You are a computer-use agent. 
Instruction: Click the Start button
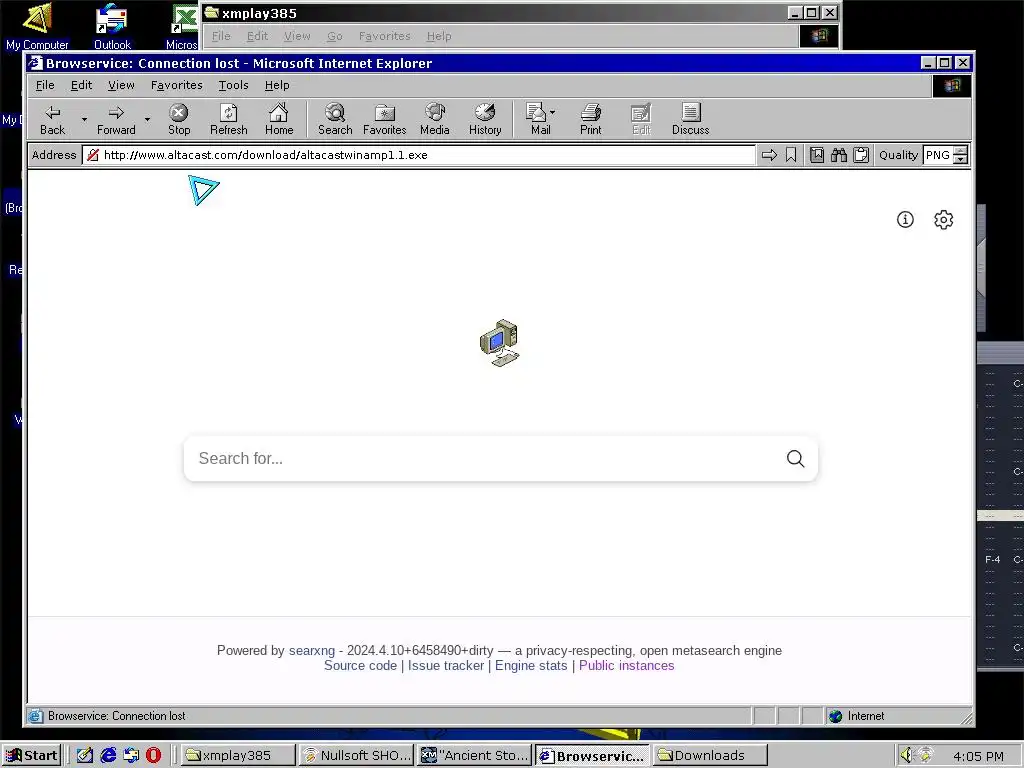pyautogui.click(x=31, y=756)
